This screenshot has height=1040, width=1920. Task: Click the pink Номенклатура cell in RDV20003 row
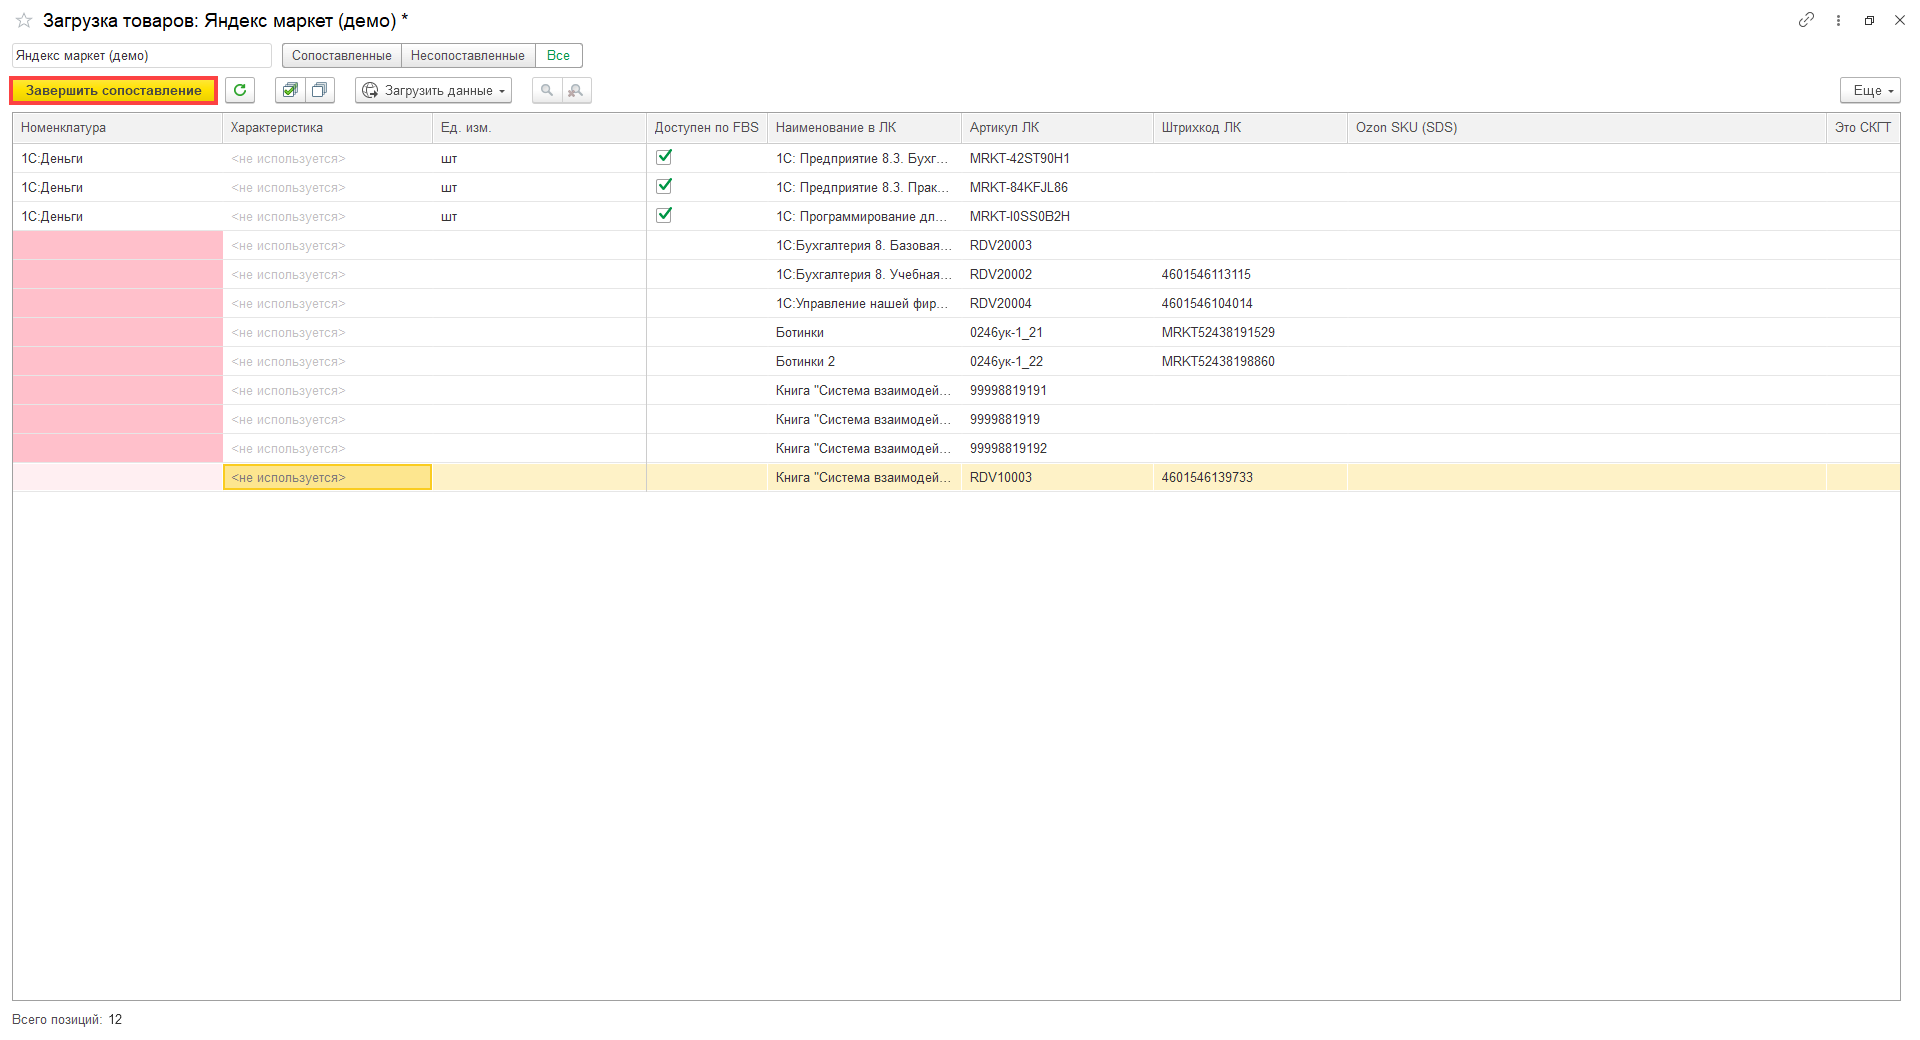(117, 245)
